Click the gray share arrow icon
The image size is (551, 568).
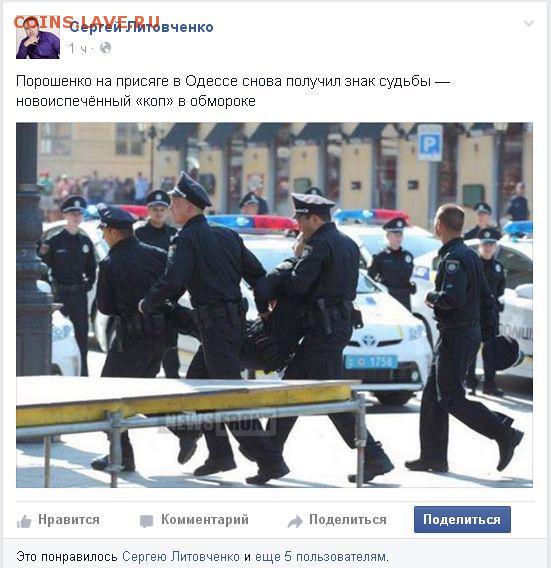[x=295, y=521]
